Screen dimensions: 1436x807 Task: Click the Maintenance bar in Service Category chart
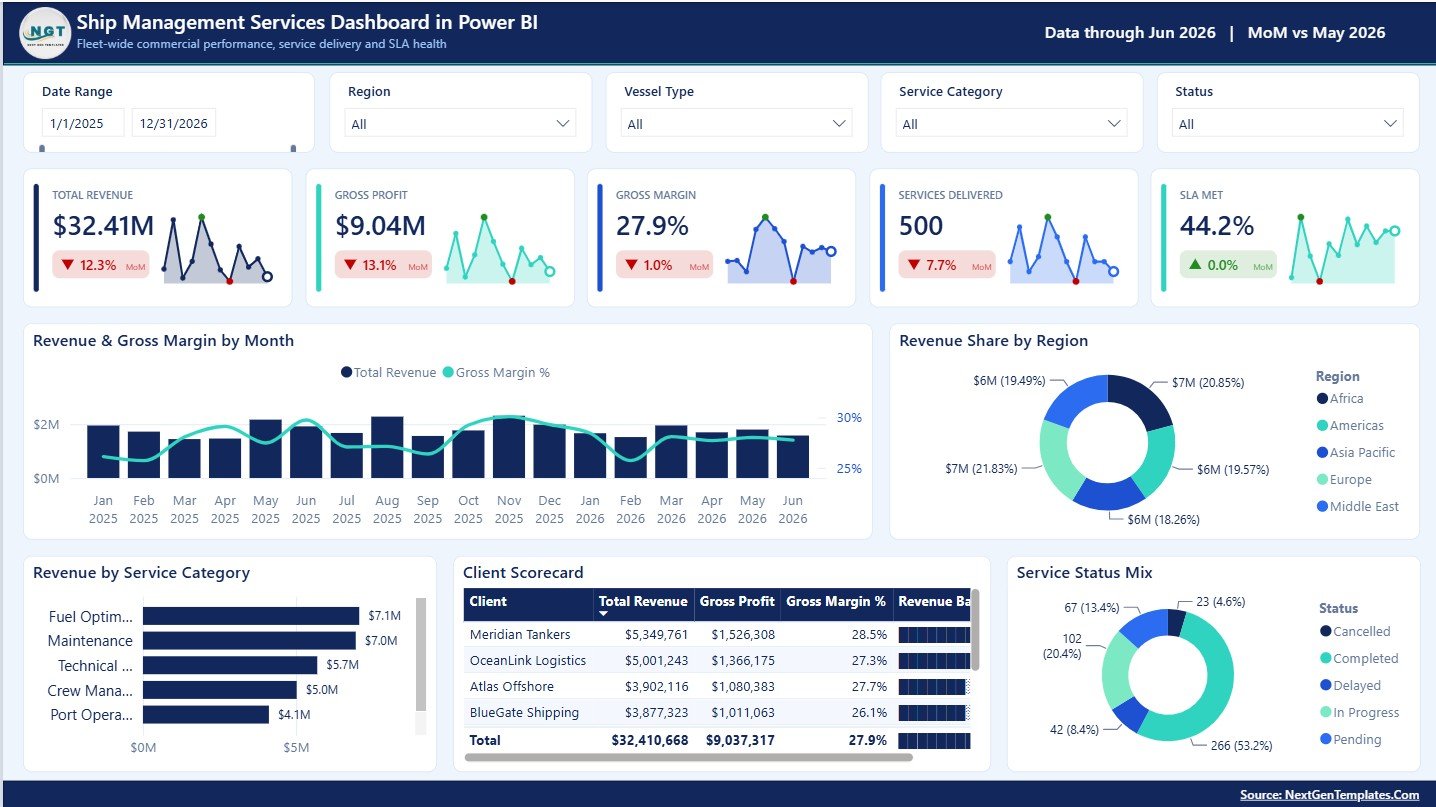(x=249, y=641)
